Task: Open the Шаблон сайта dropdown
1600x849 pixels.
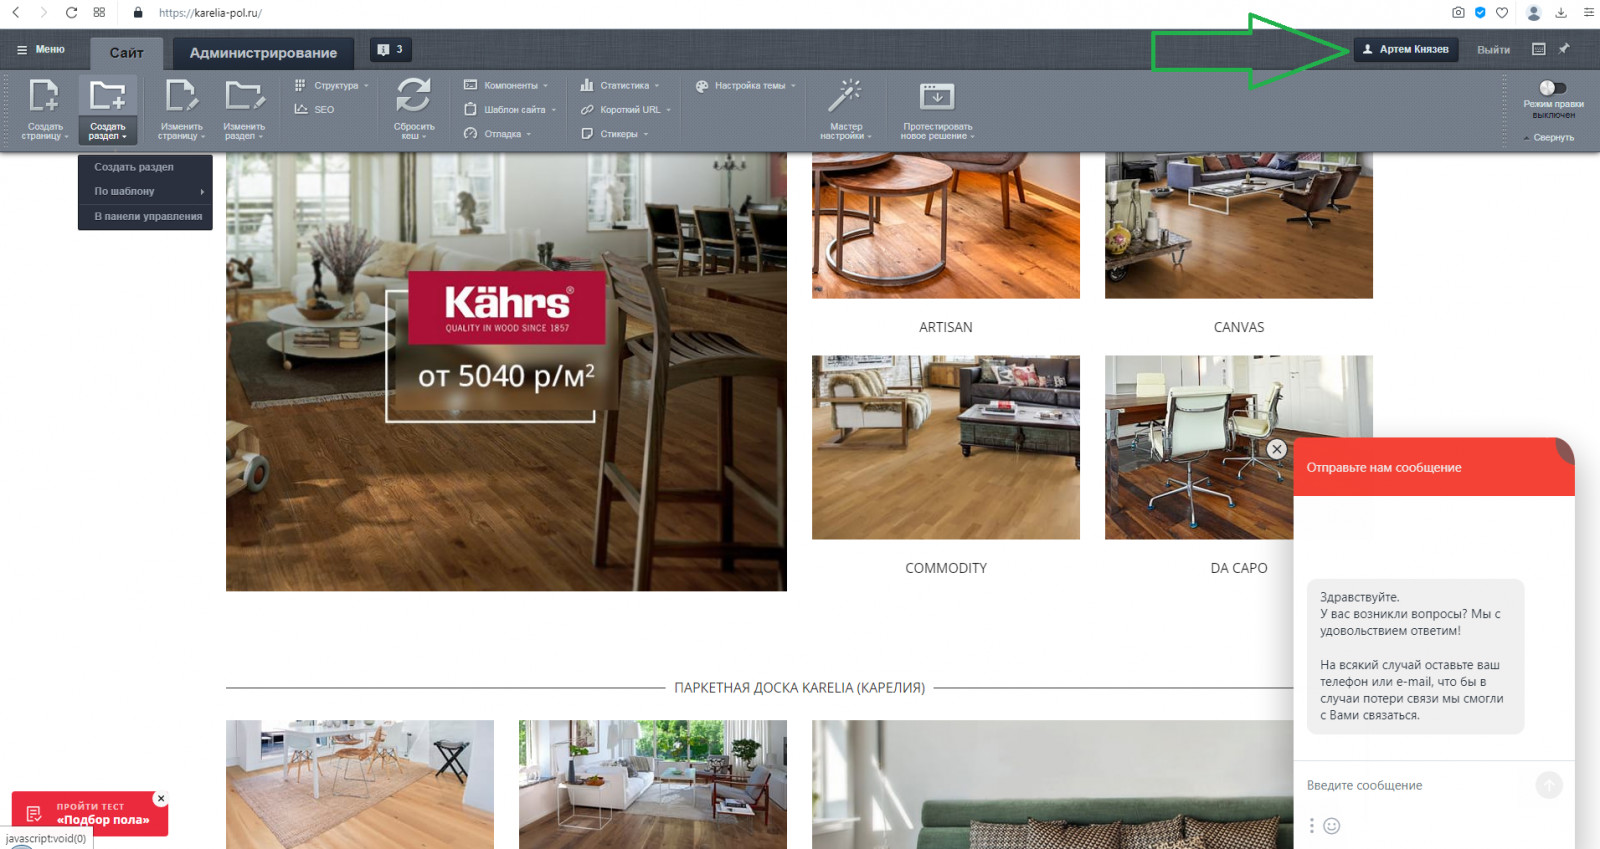Action: (510, 109)
